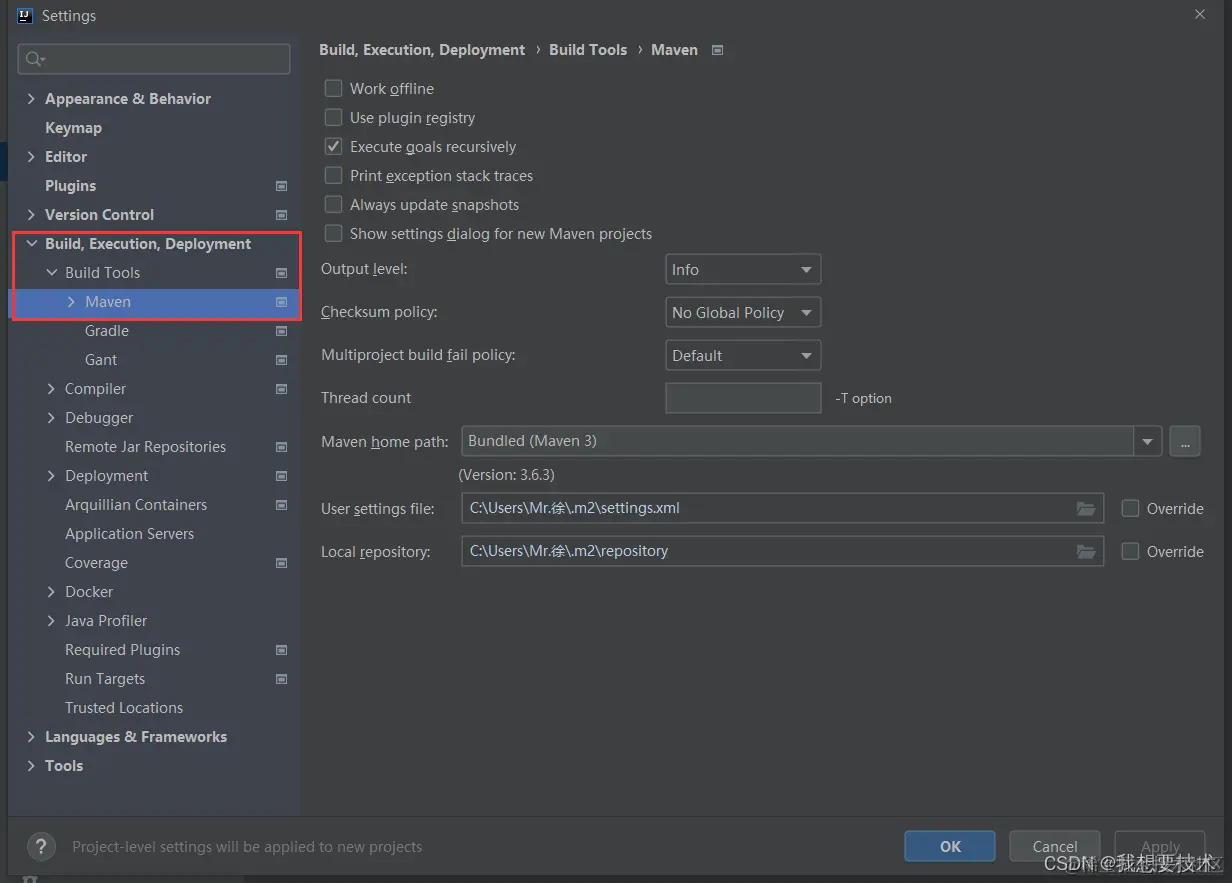Click Build, Execution, Deployment in breadcrumb
1232x883 pixels.
tap(422, 50)
